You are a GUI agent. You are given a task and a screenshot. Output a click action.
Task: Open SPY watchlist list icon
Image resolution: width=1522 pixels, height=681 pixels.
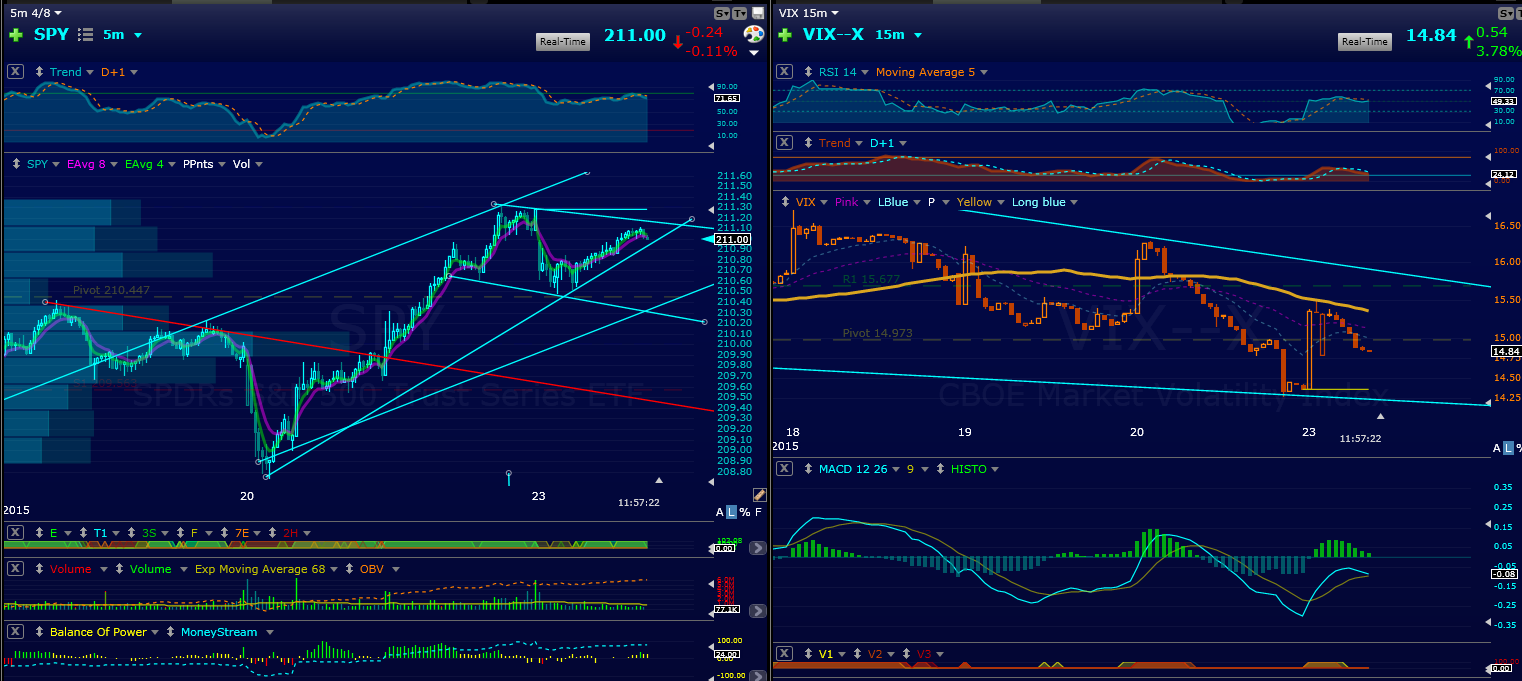pos(85,34)
